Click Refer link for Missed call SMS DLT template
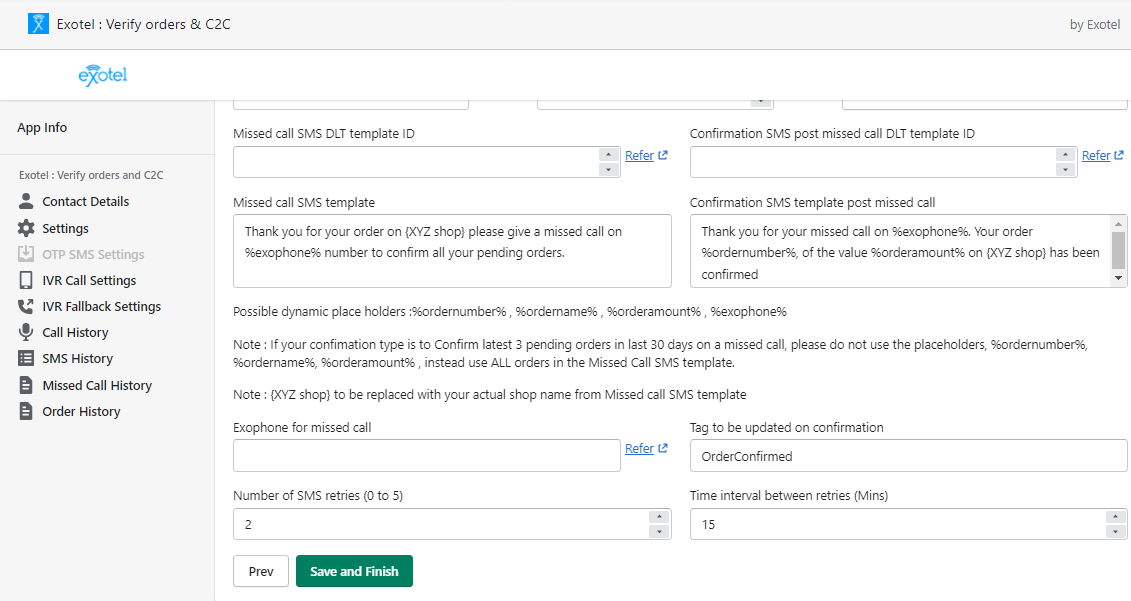This screenshot has width=1131, height=601. coord(639,155)
